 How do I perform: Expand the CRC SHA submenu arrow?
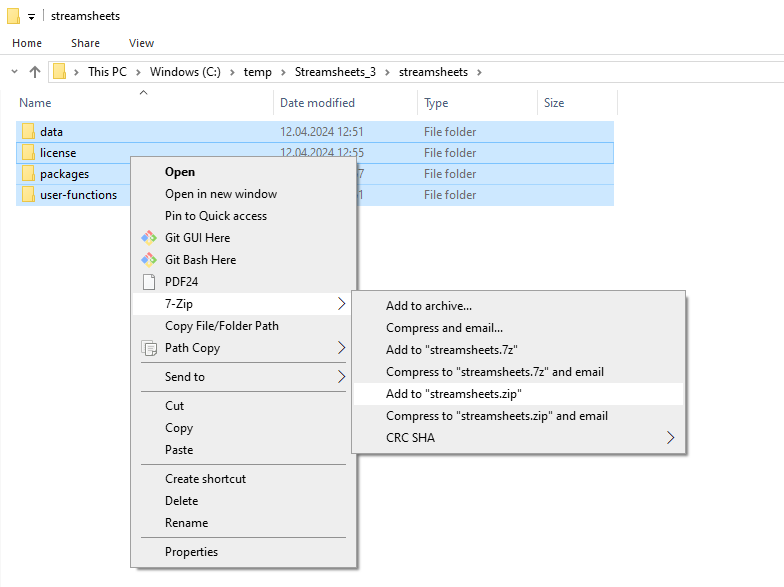coord(670,438)
